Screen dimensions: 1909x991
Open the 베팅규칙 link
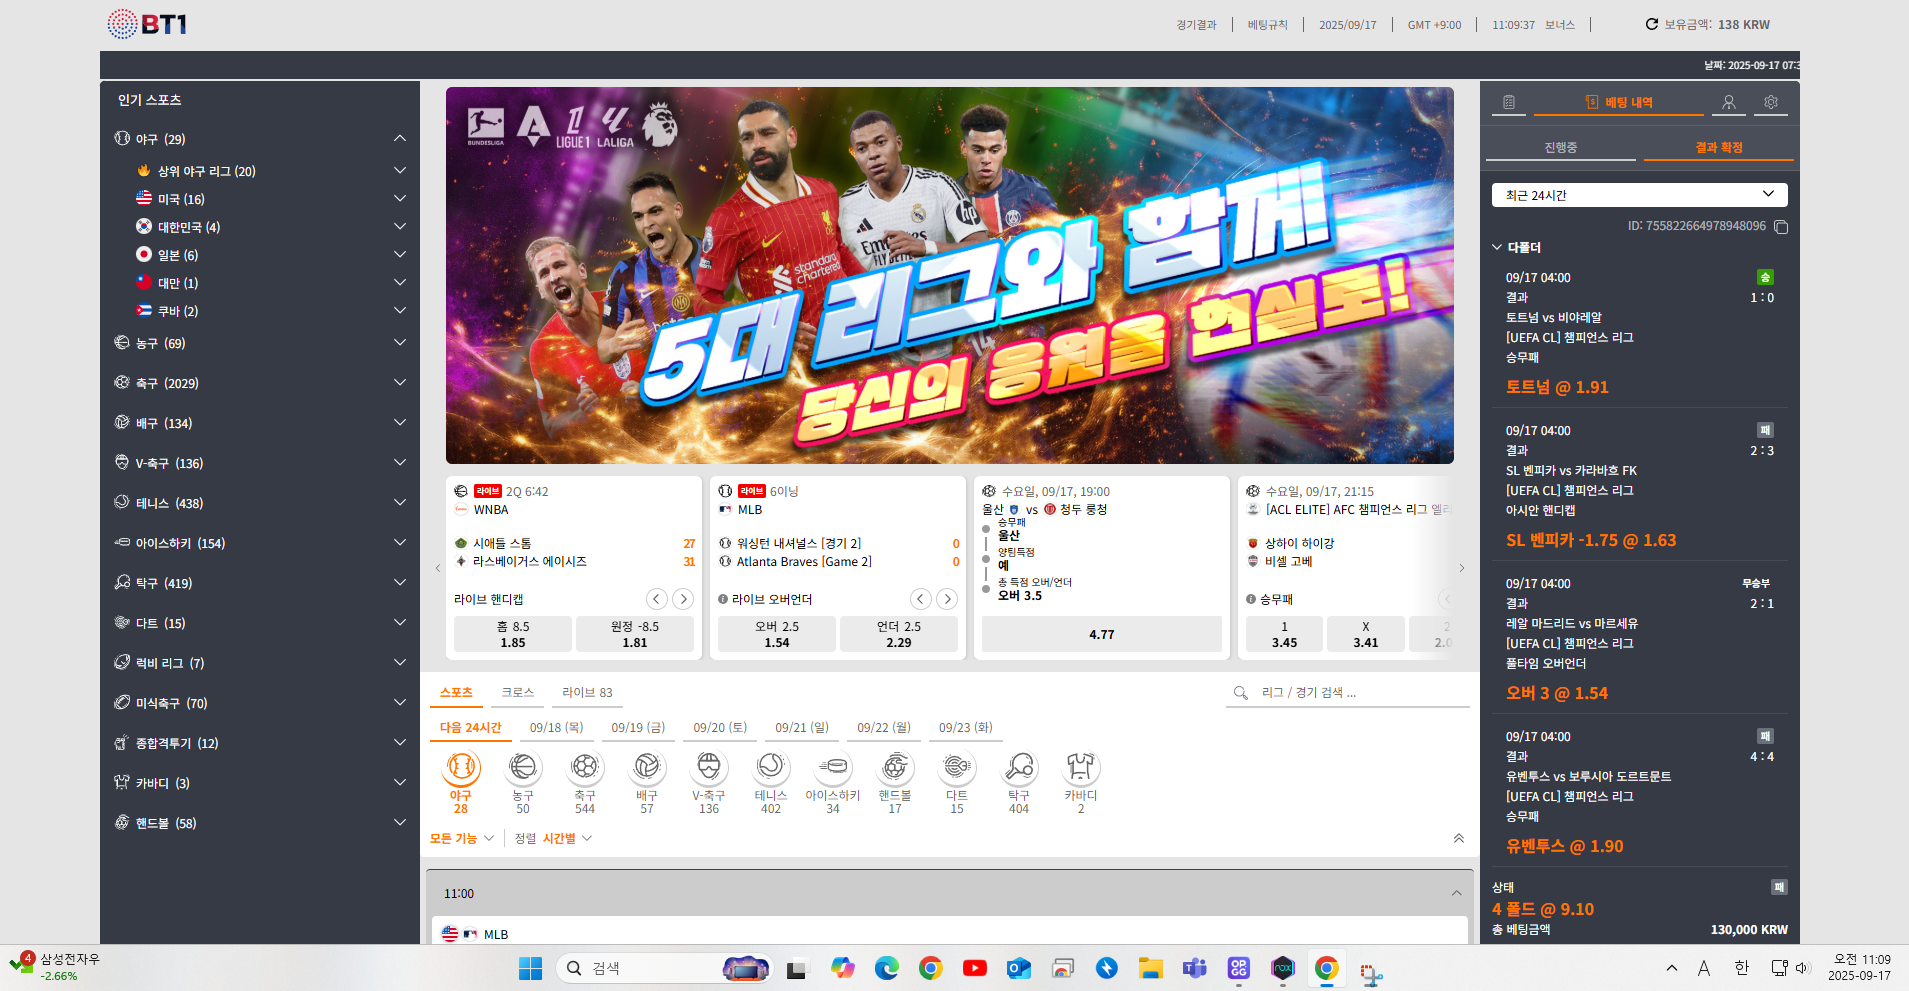click(1267, 25)
